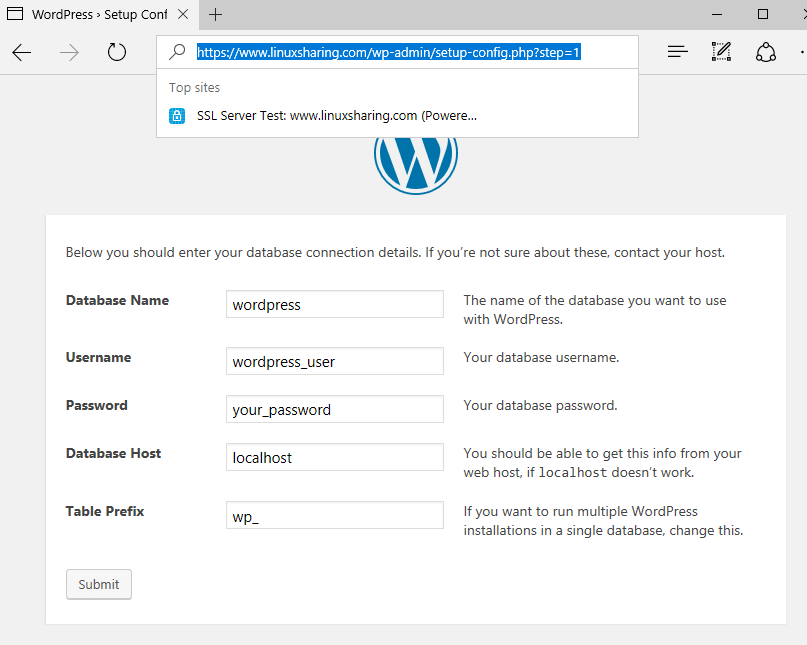Focus the Username field with wordpress_user
Viewport: 807px width, 645px height.
coord(334,361)
